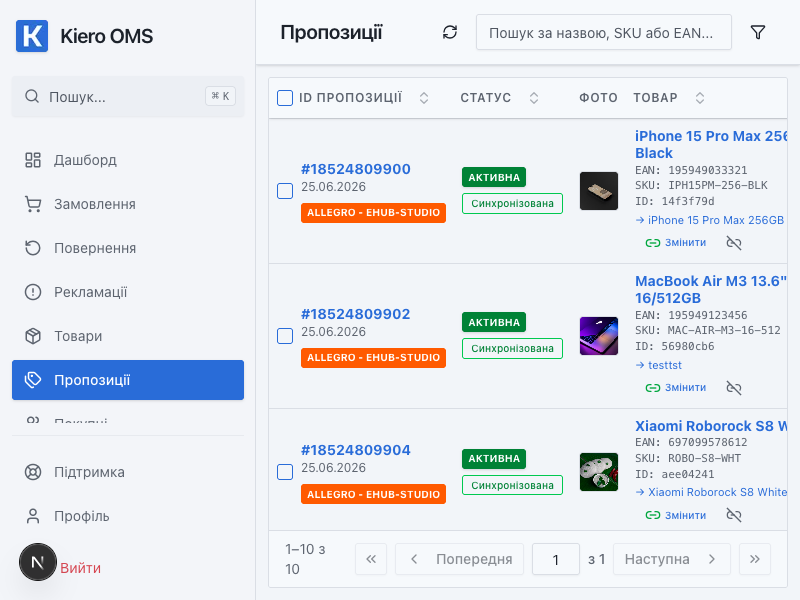Click ALLEGRO - EHUB-STUDIO badge on offer #18524809900
Image resolution: width=800 pixels, height=600 pixels.
[x=373, y=212]
